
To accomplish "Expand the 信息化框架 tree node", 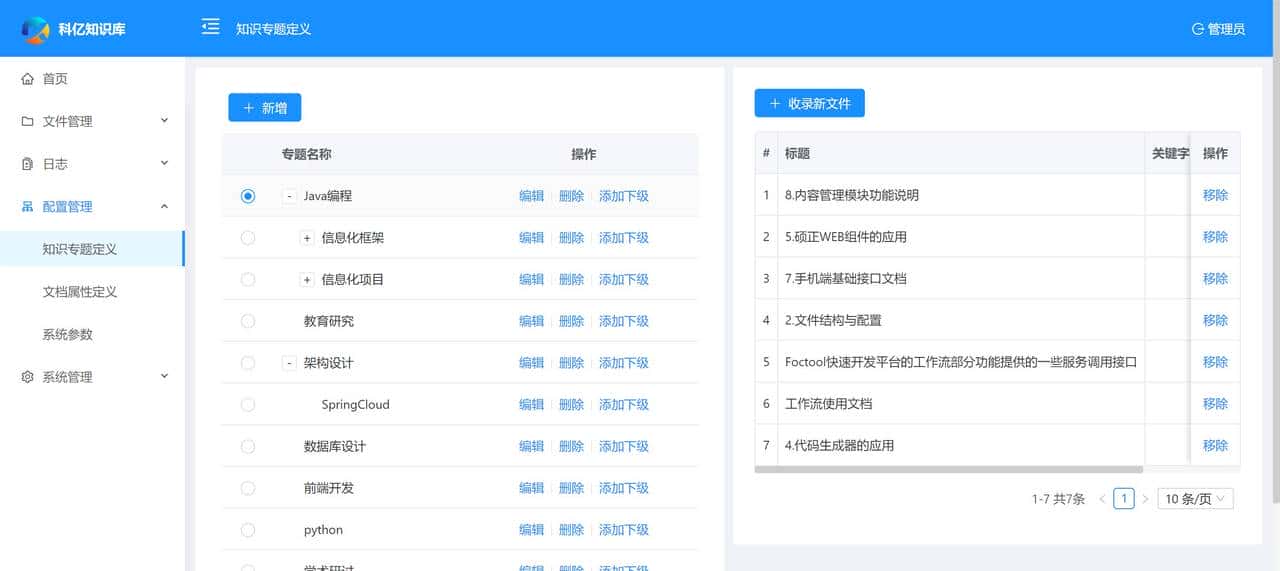I will [x=307, y=238].
